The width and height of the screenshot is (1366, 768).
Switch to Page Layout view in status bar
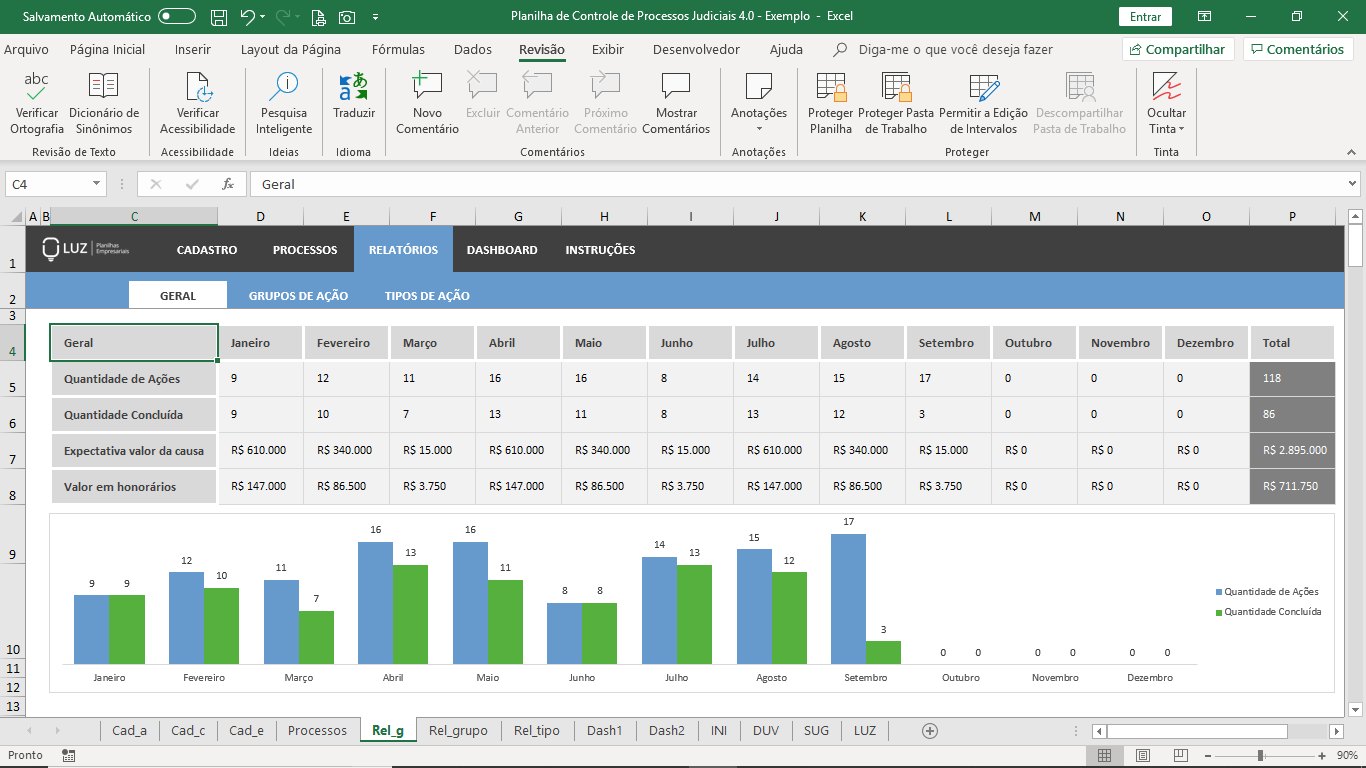click(1143, 756)
